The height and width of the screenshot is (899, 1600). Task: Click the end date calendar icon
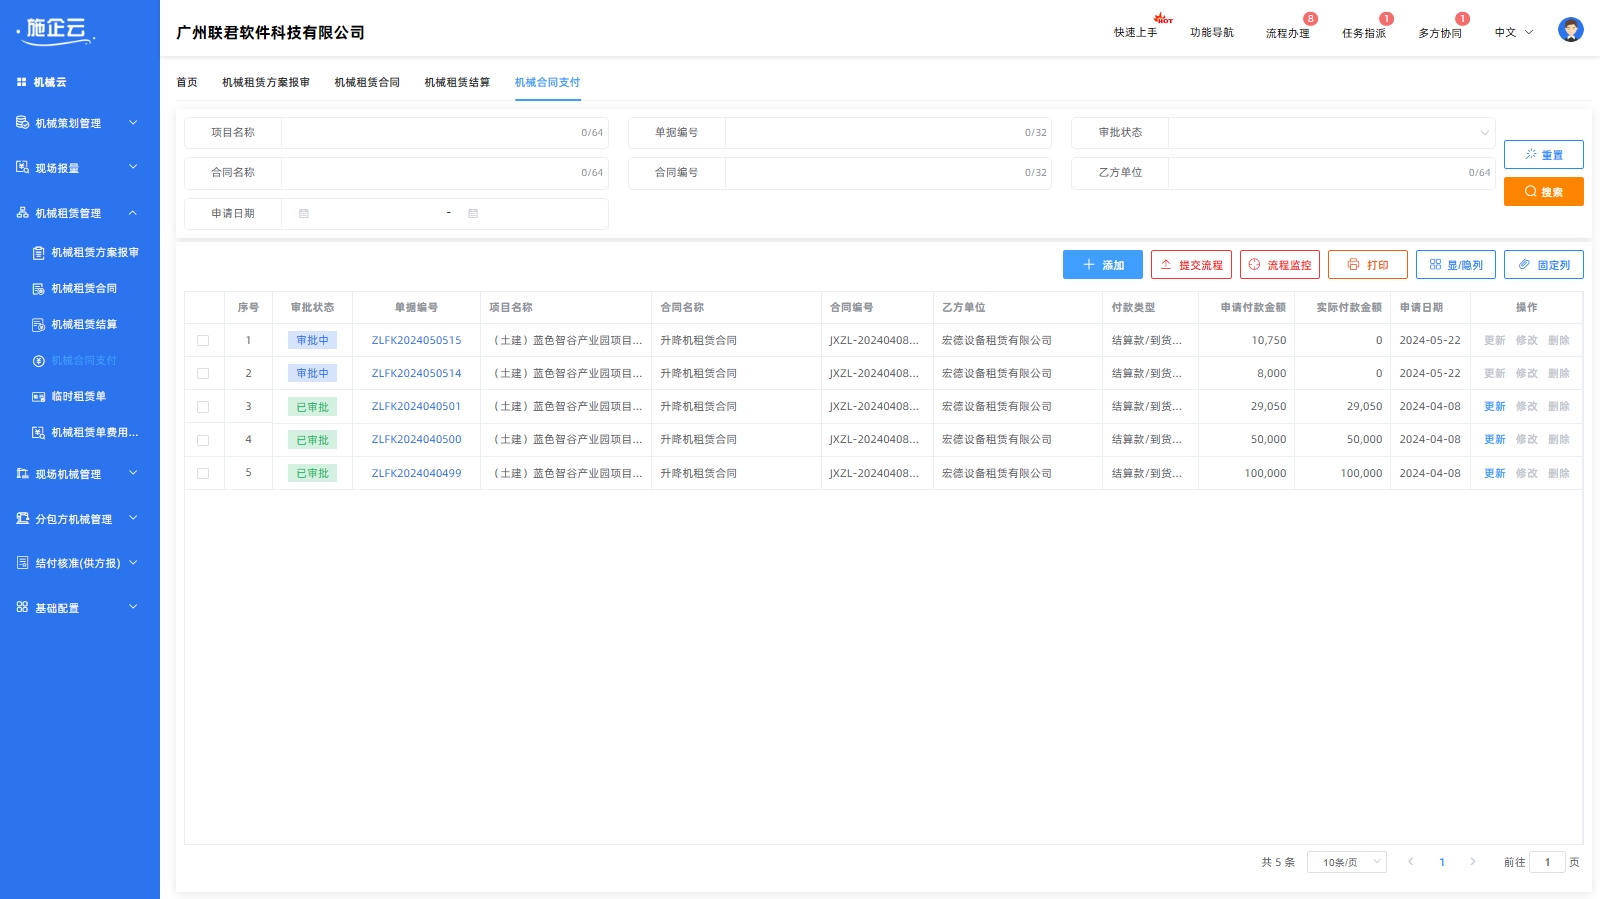[x=473, y=213]
